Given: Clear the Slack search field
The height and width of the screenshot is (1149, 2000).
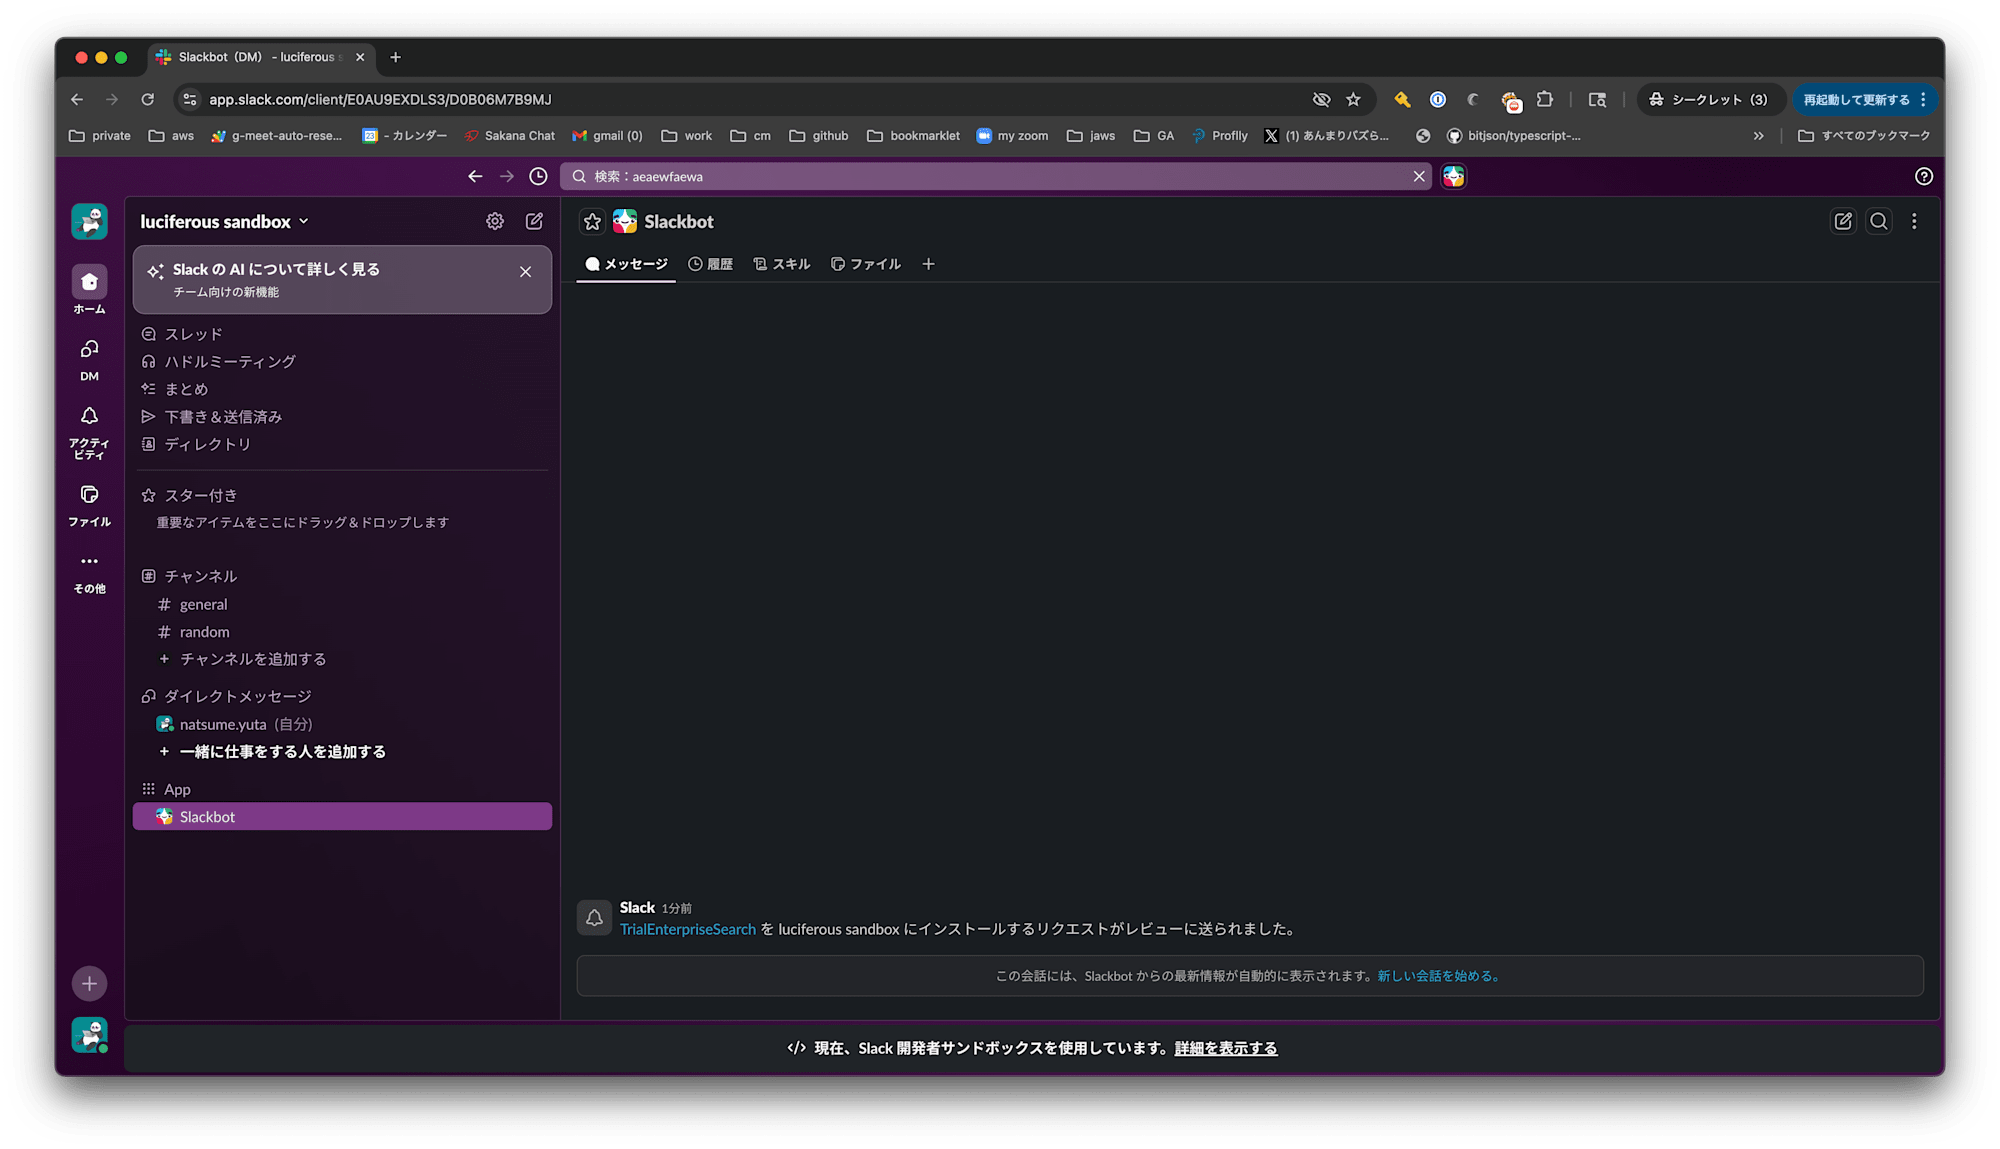Looking at the screenshot, I should pos(1419,176).
